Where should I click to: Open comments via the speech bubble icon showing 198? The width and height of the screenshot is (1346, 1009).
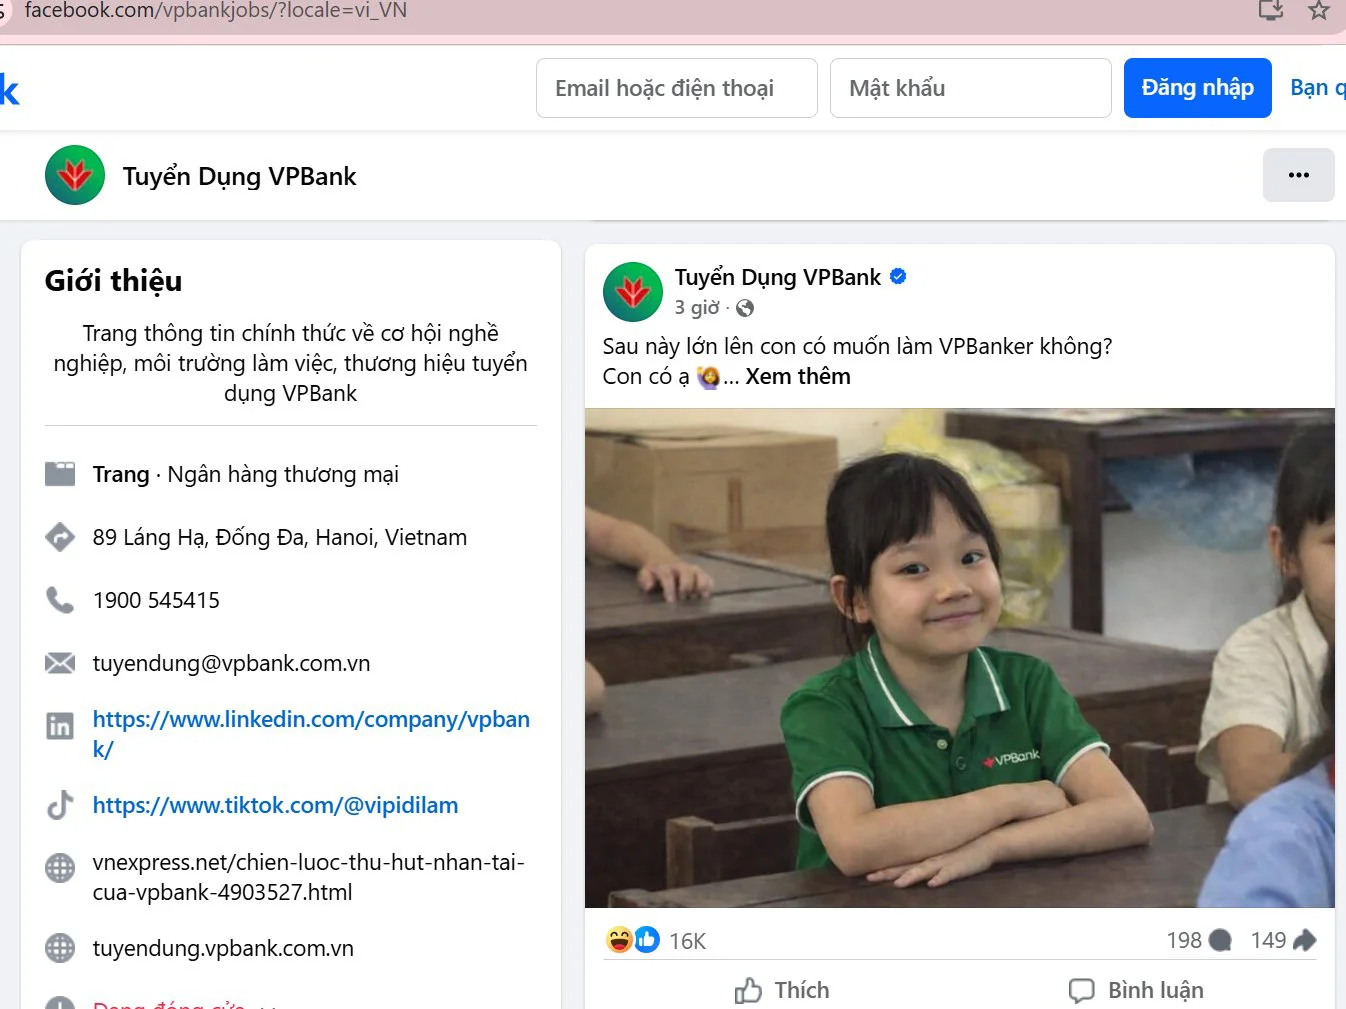1219,940
